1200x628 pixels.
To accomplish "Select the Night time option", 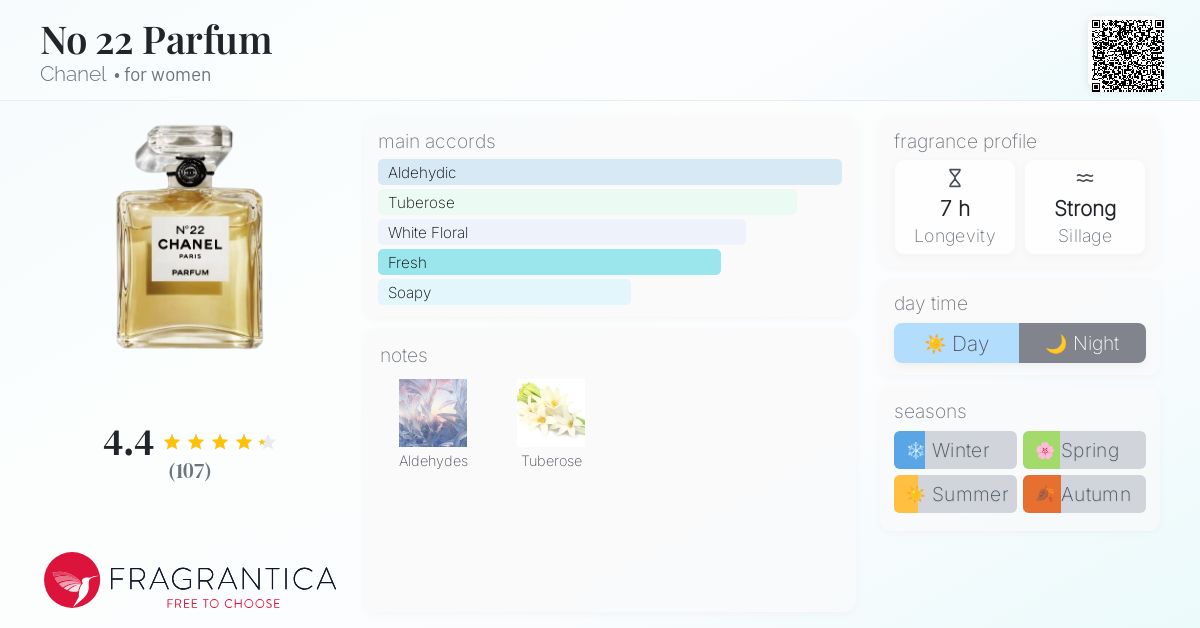I will tap(1082, 343).
